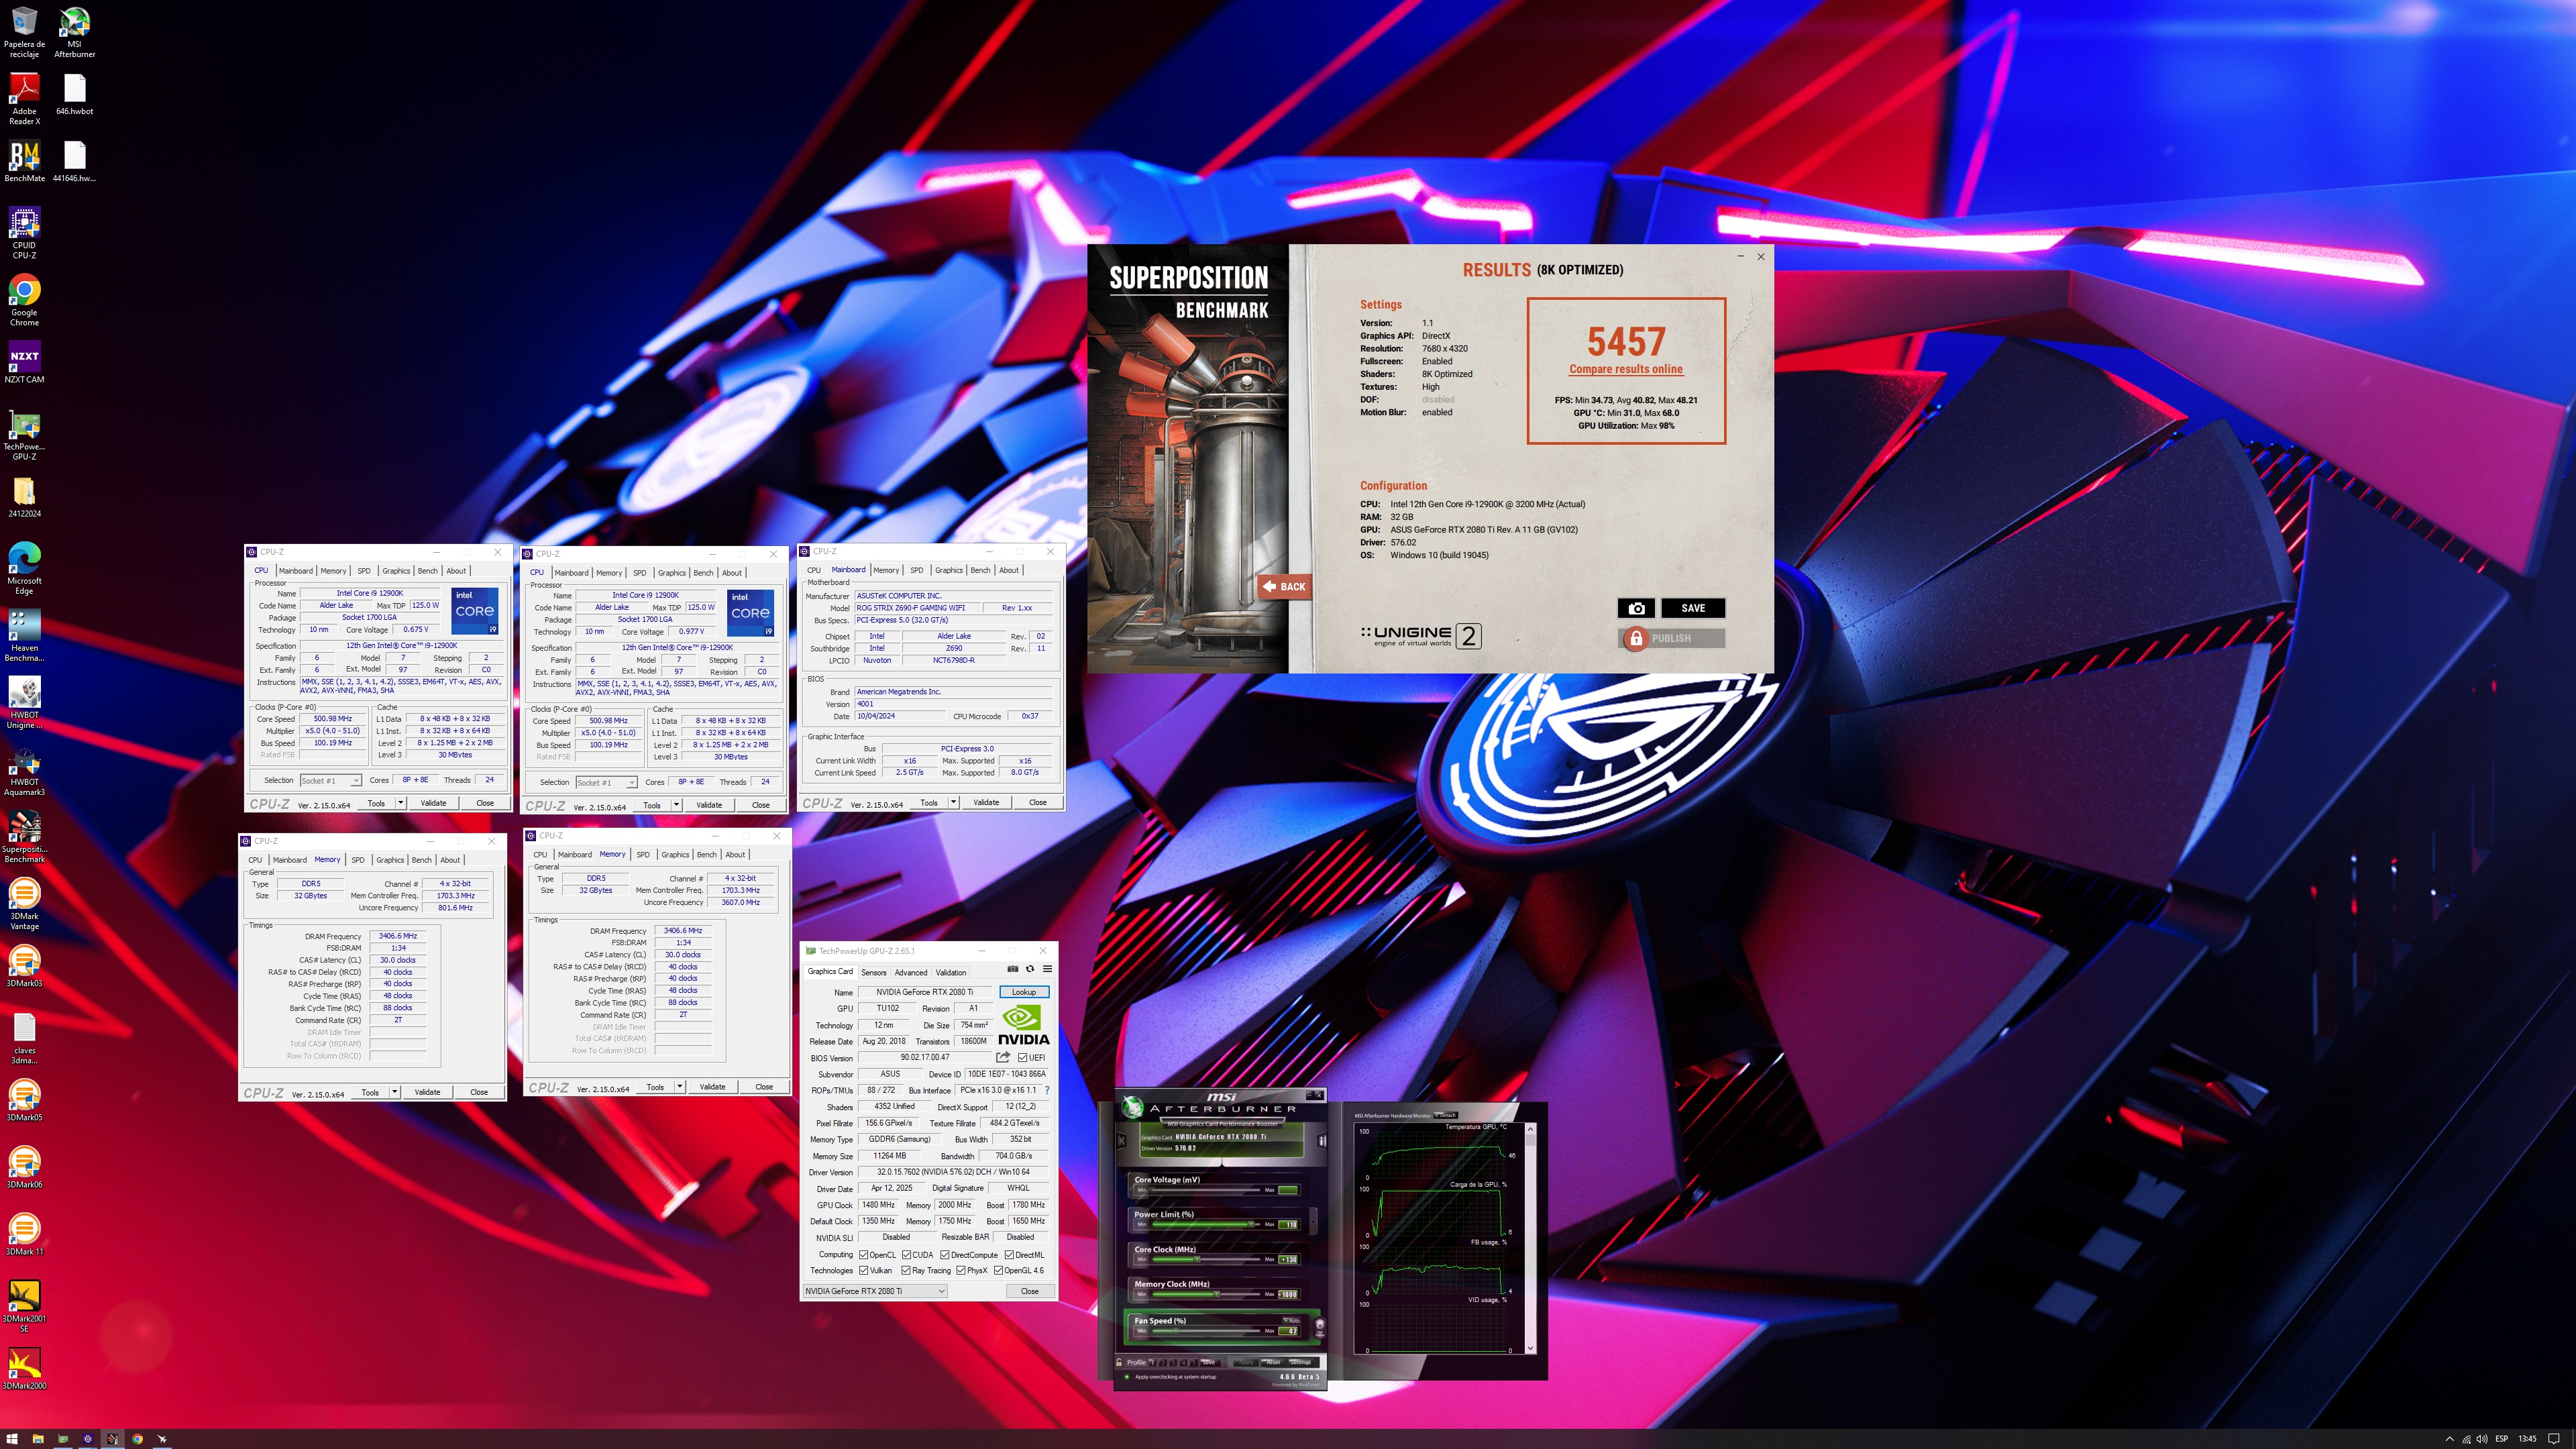Switch to SPD tab in CPU-Z Mainboard window
Viewport: 2576px width, 1449px height.
coord(916,570)
